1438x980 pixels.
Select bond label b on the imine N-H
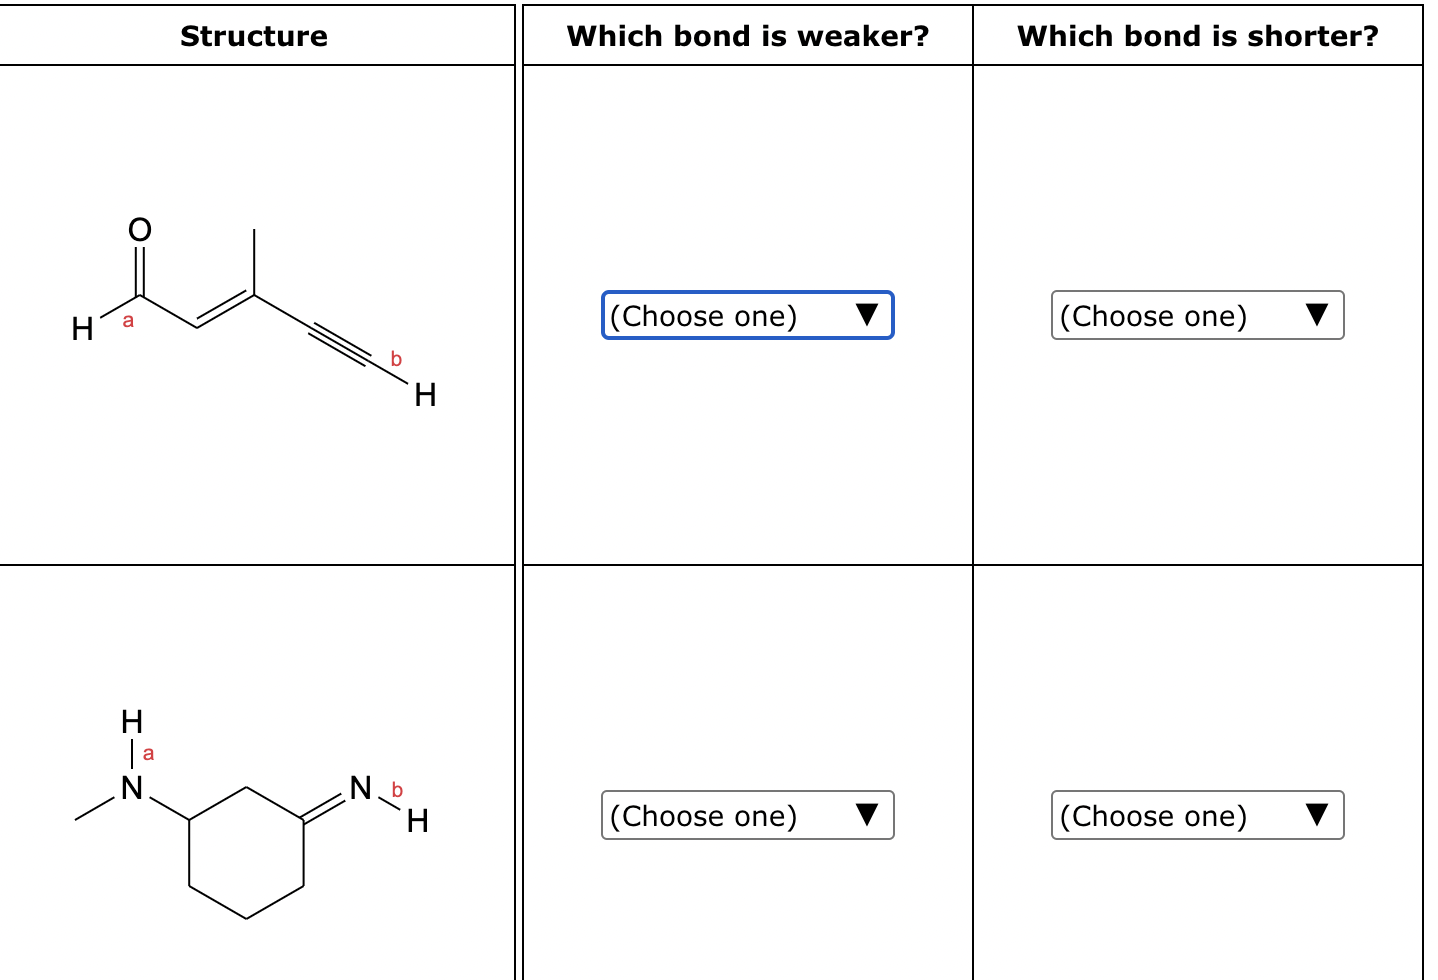pos(394,790)
